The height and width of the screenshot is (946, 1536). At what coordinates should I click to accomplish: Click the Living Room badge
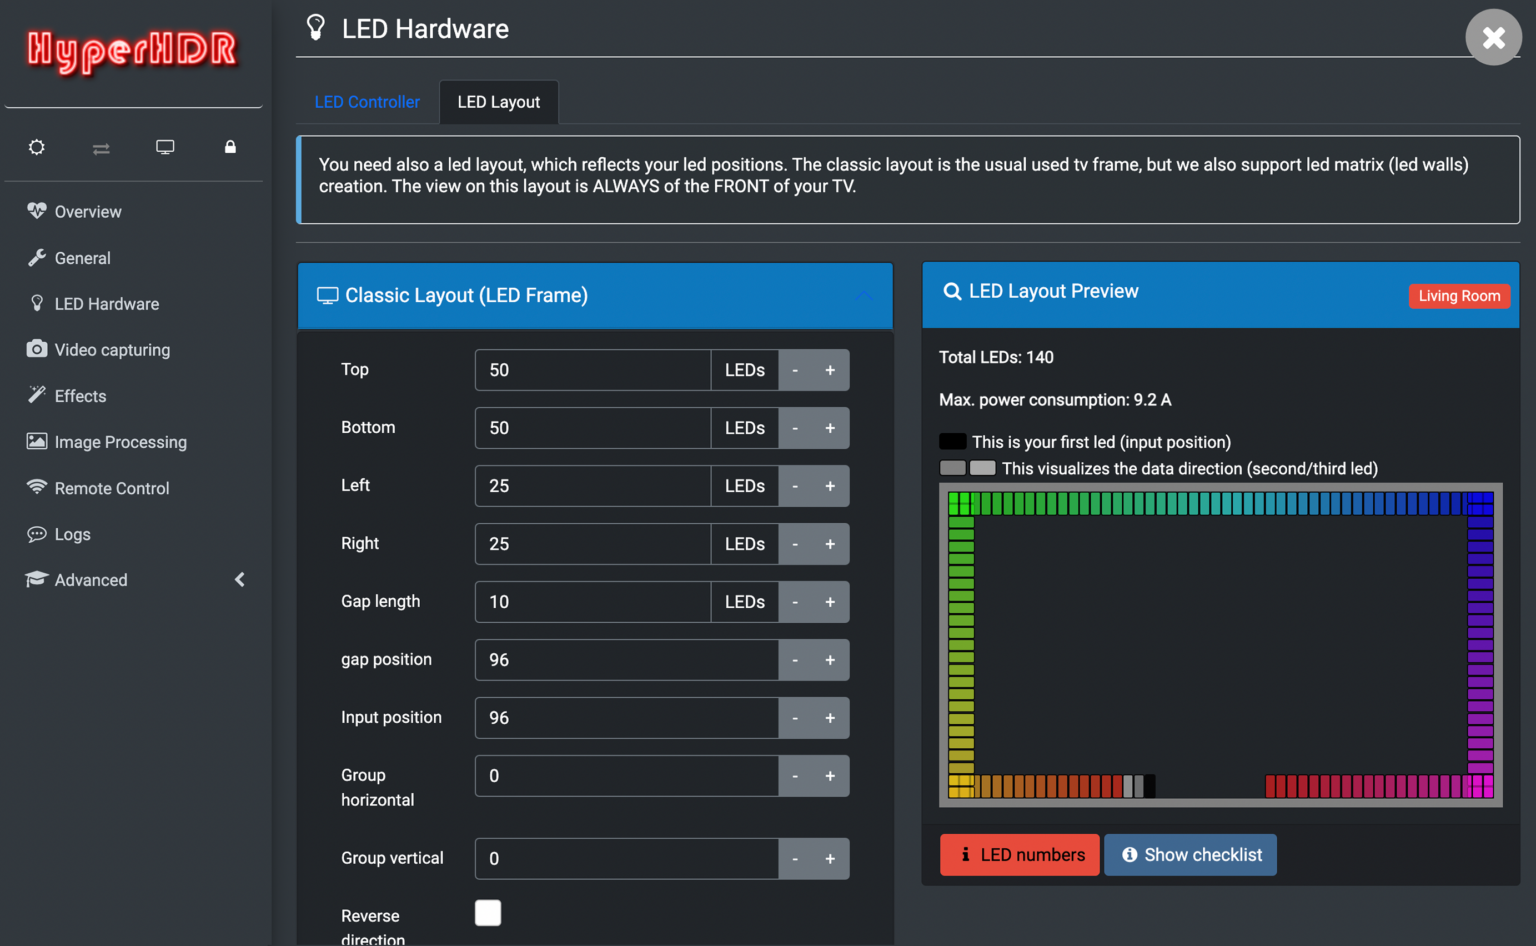tap(1459, 296)
